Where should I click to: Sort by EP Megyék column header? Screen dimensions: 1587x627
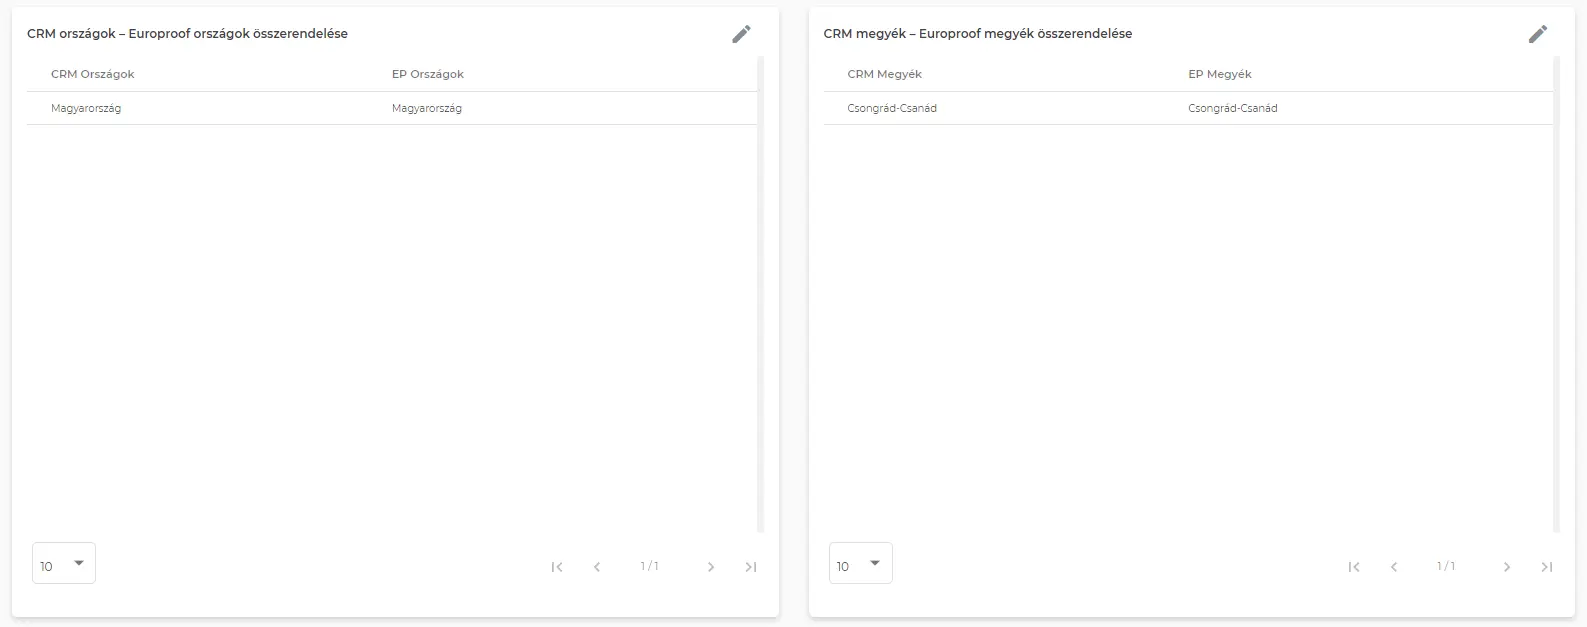1220,74
